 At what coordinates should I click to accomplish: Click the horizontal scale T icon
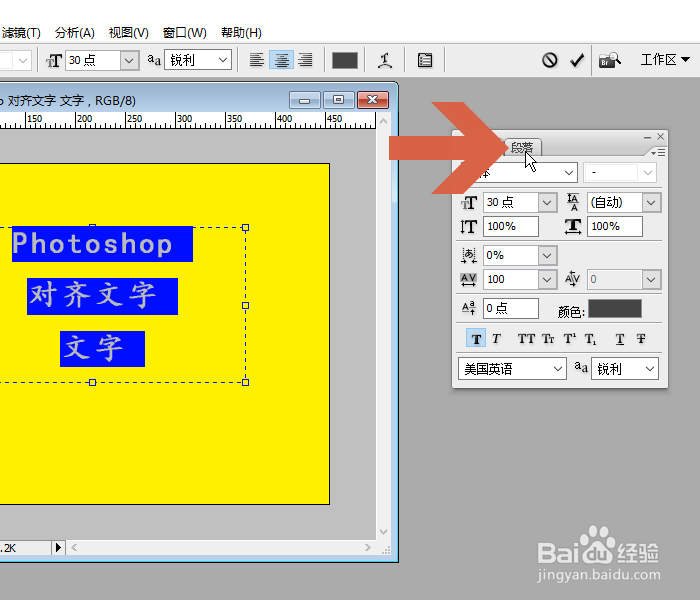click(x=573, y=227)
